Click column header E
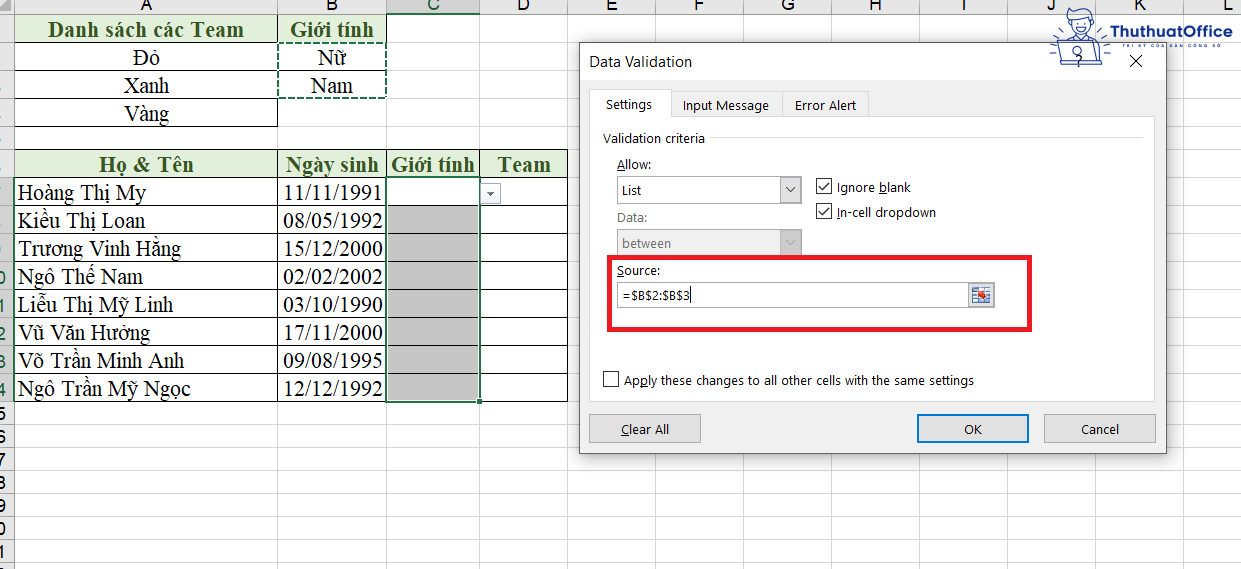Viewport: 1241px width, 569px height. [x=612, y=6]
